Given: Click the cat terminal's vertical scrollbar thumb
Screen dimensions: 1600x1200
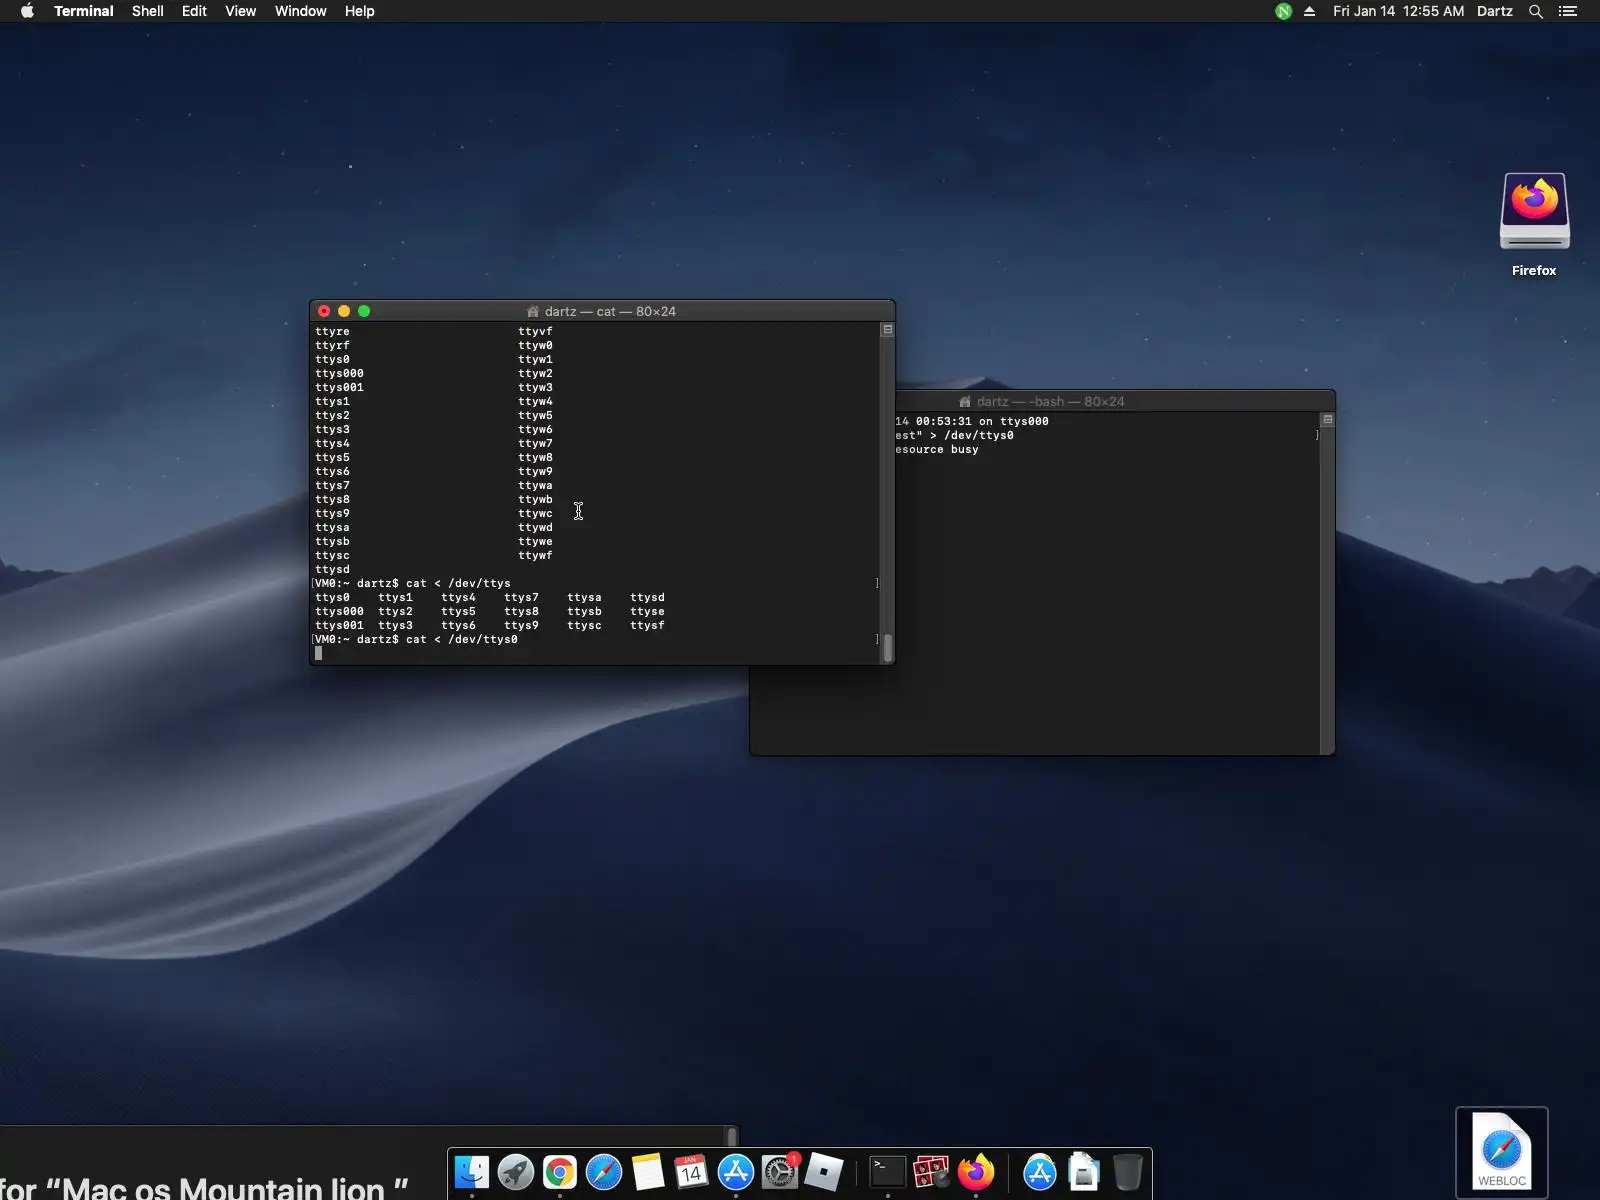Looking at the screenshot, I should [x=887, y=647].
